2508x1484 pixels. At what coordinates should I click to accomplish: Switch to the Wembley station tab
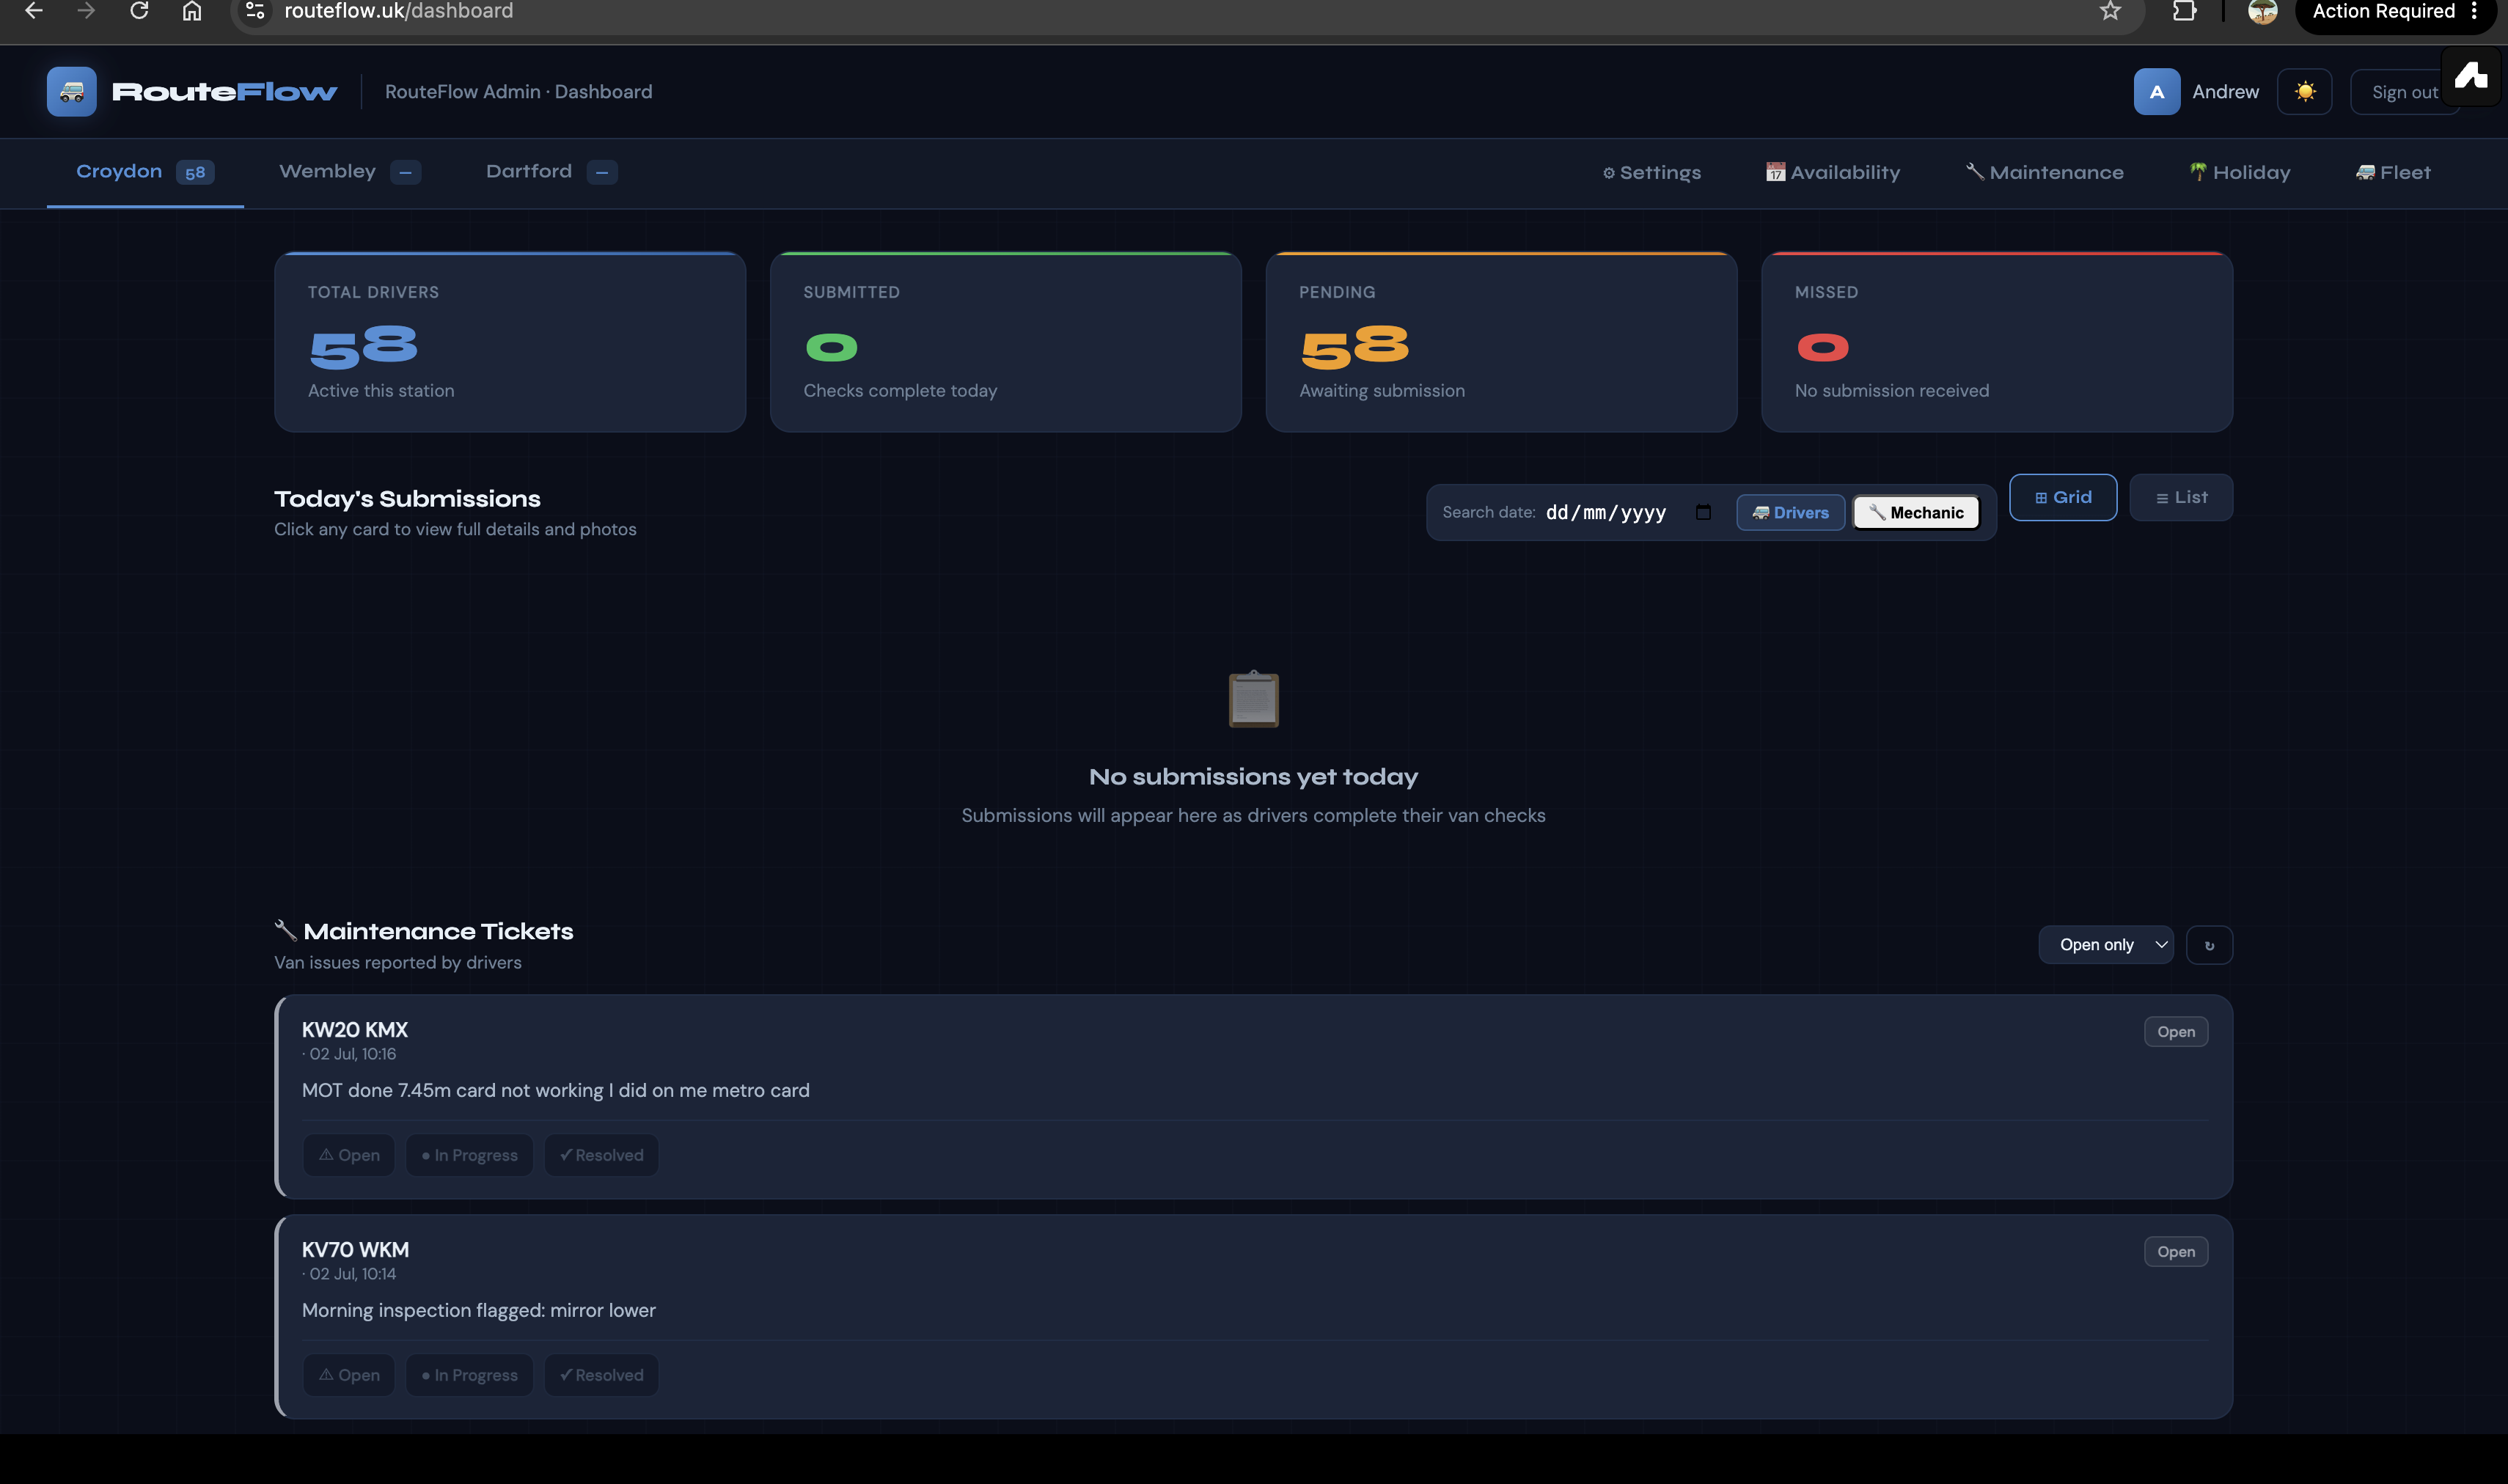349,172
